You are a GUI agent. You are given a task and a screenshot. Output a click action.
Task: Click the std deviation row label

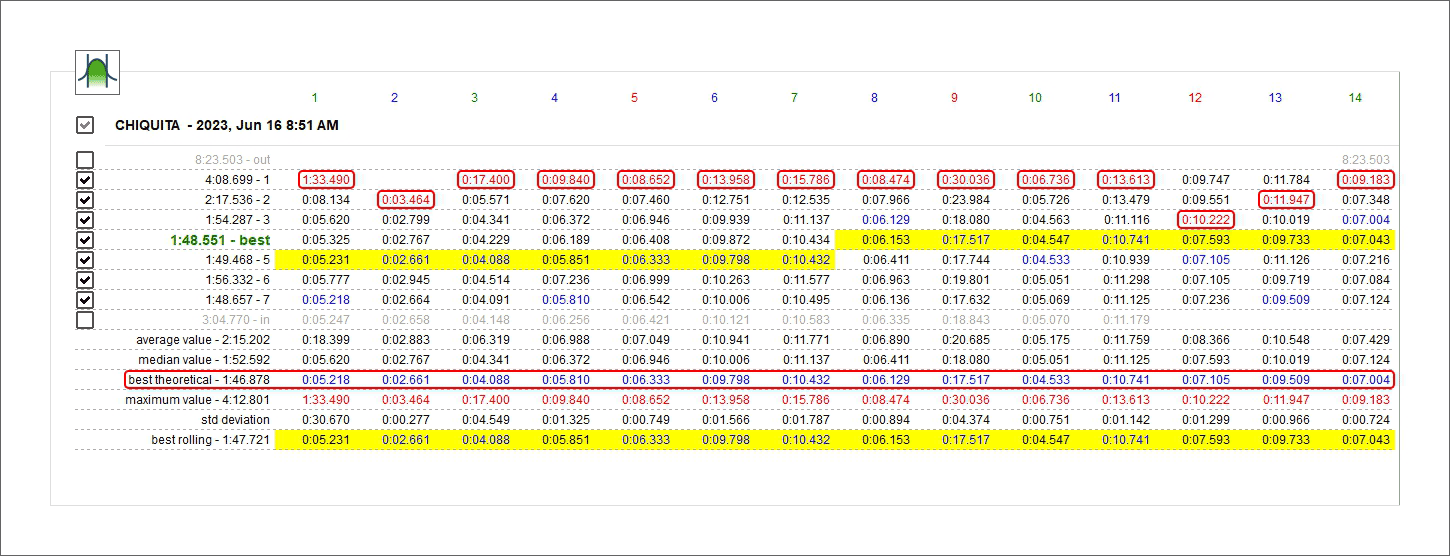tap(235, 420)
